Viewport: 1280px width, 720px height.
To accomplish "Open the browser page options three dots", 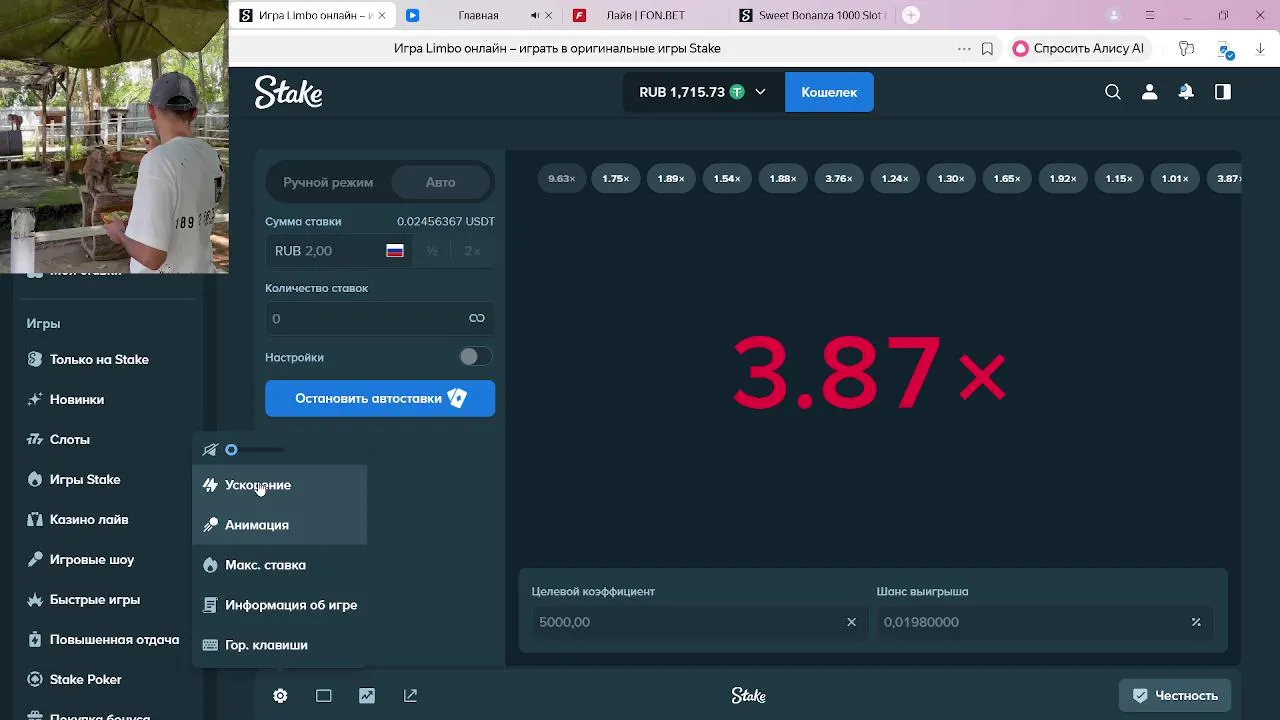I will pos(964,48).
